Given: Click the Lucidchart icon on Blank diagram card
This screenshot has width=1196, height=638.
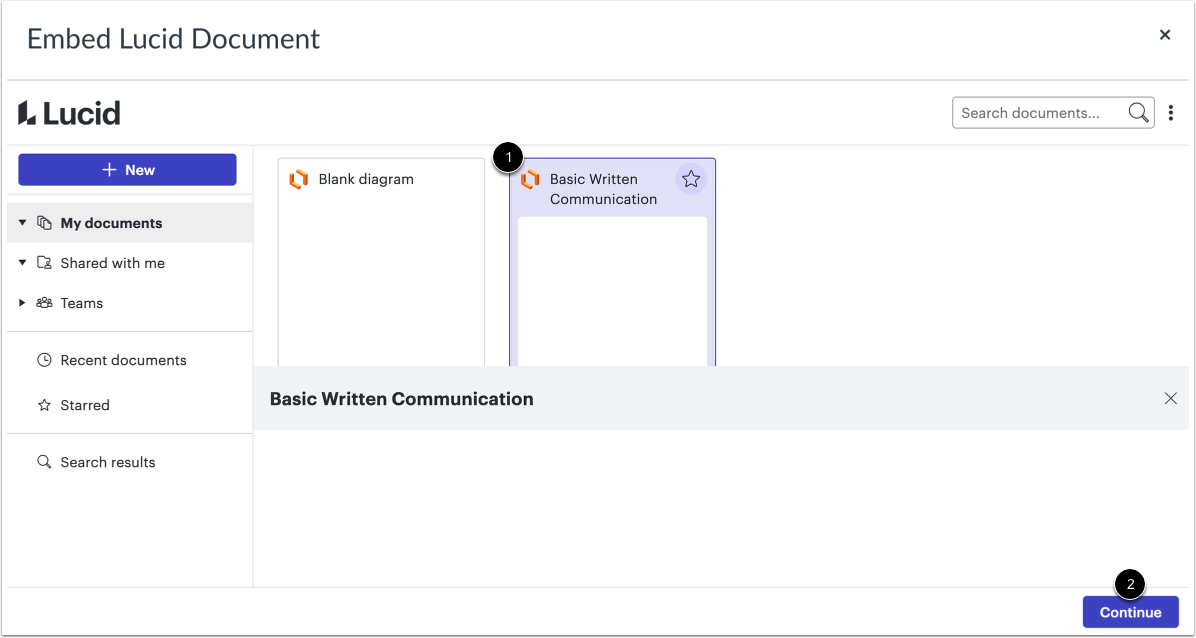Looking at the screenshot, I should (299, 178).
